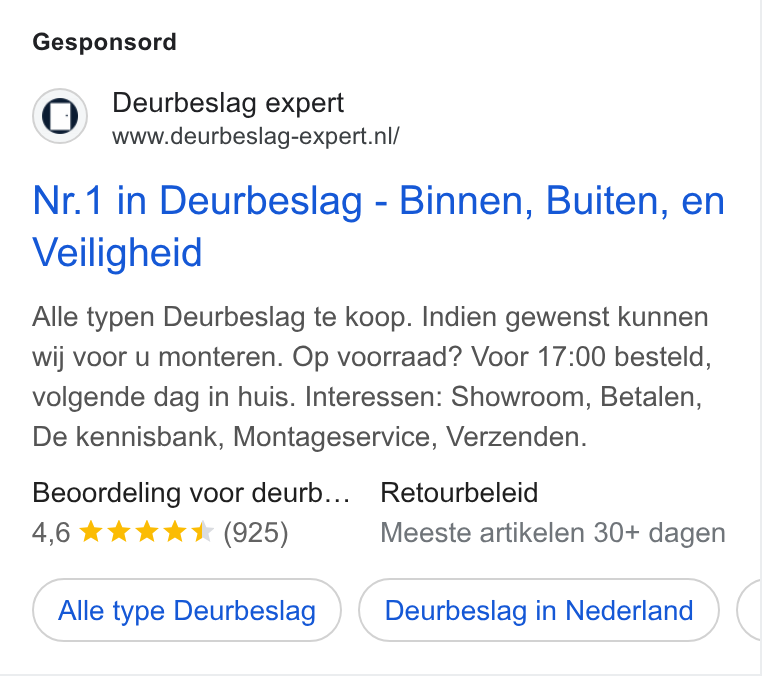Viewport: 762px width, 676px height.
Task: Select the Deurbeslag in Nederland chip
Action: coord(539,610)
